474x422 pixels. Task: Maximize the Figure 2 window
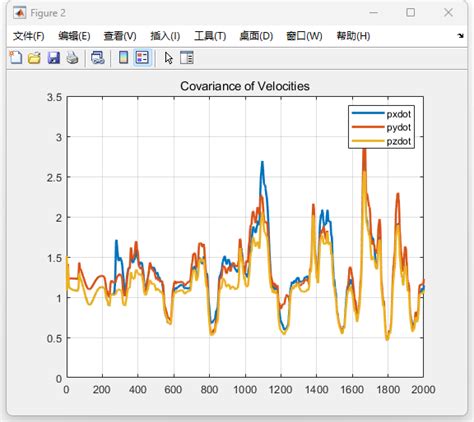pos(411,13)
